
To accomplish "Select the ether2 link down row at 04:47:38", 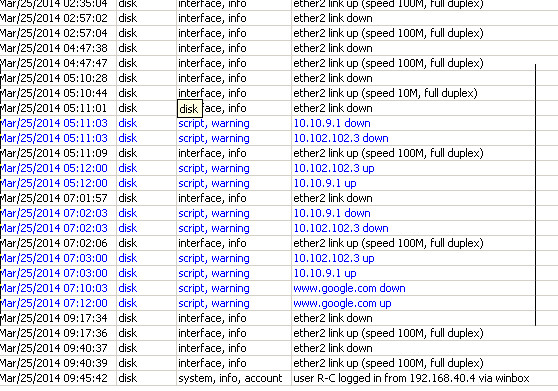I will tap(279, 48).
